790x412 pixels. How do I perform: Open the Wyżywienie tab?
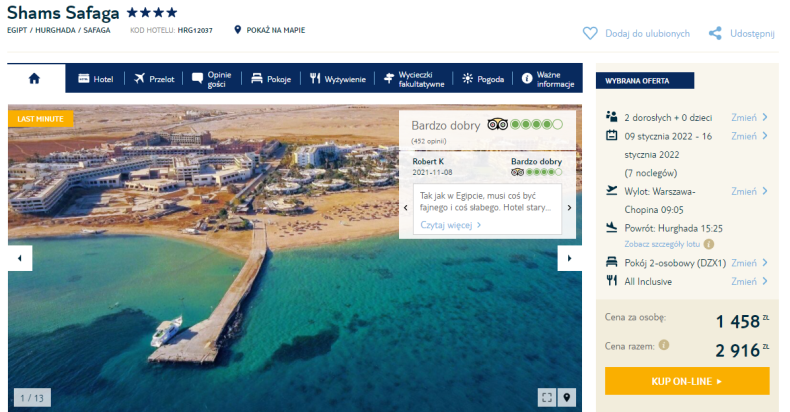[x=338, y=79]
